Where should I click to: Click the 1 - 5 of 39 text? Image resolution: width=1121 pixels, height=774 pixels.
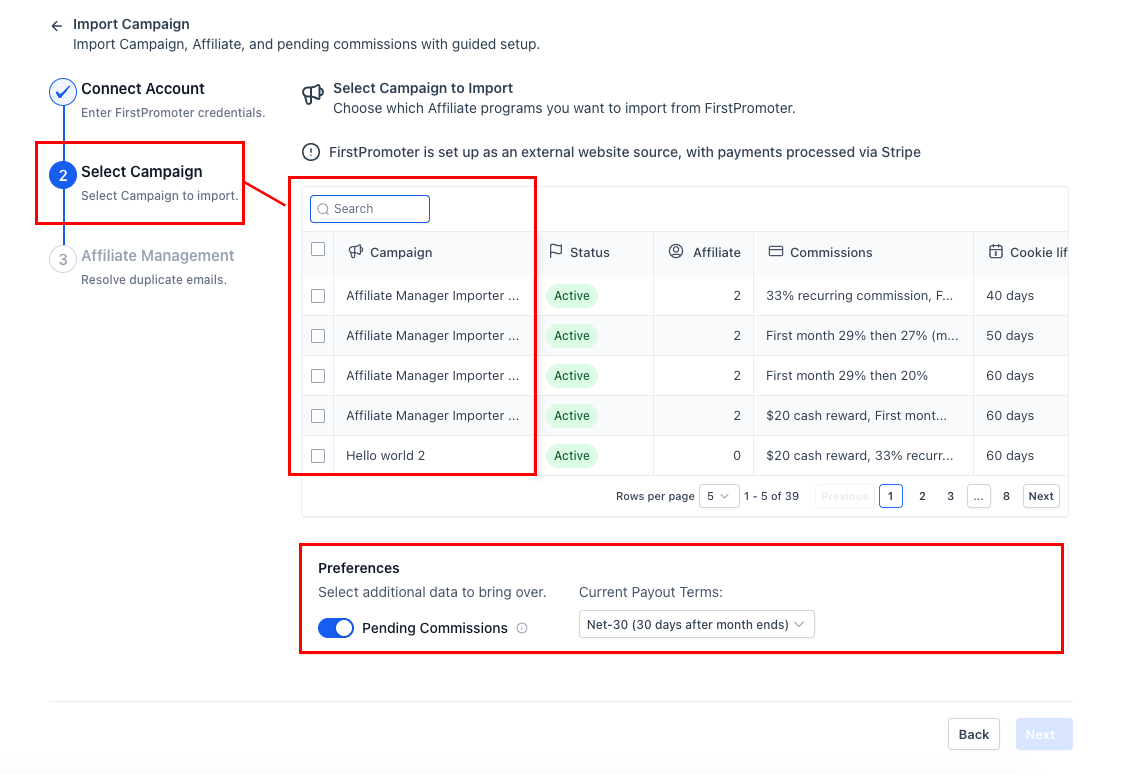pos(771,496)
